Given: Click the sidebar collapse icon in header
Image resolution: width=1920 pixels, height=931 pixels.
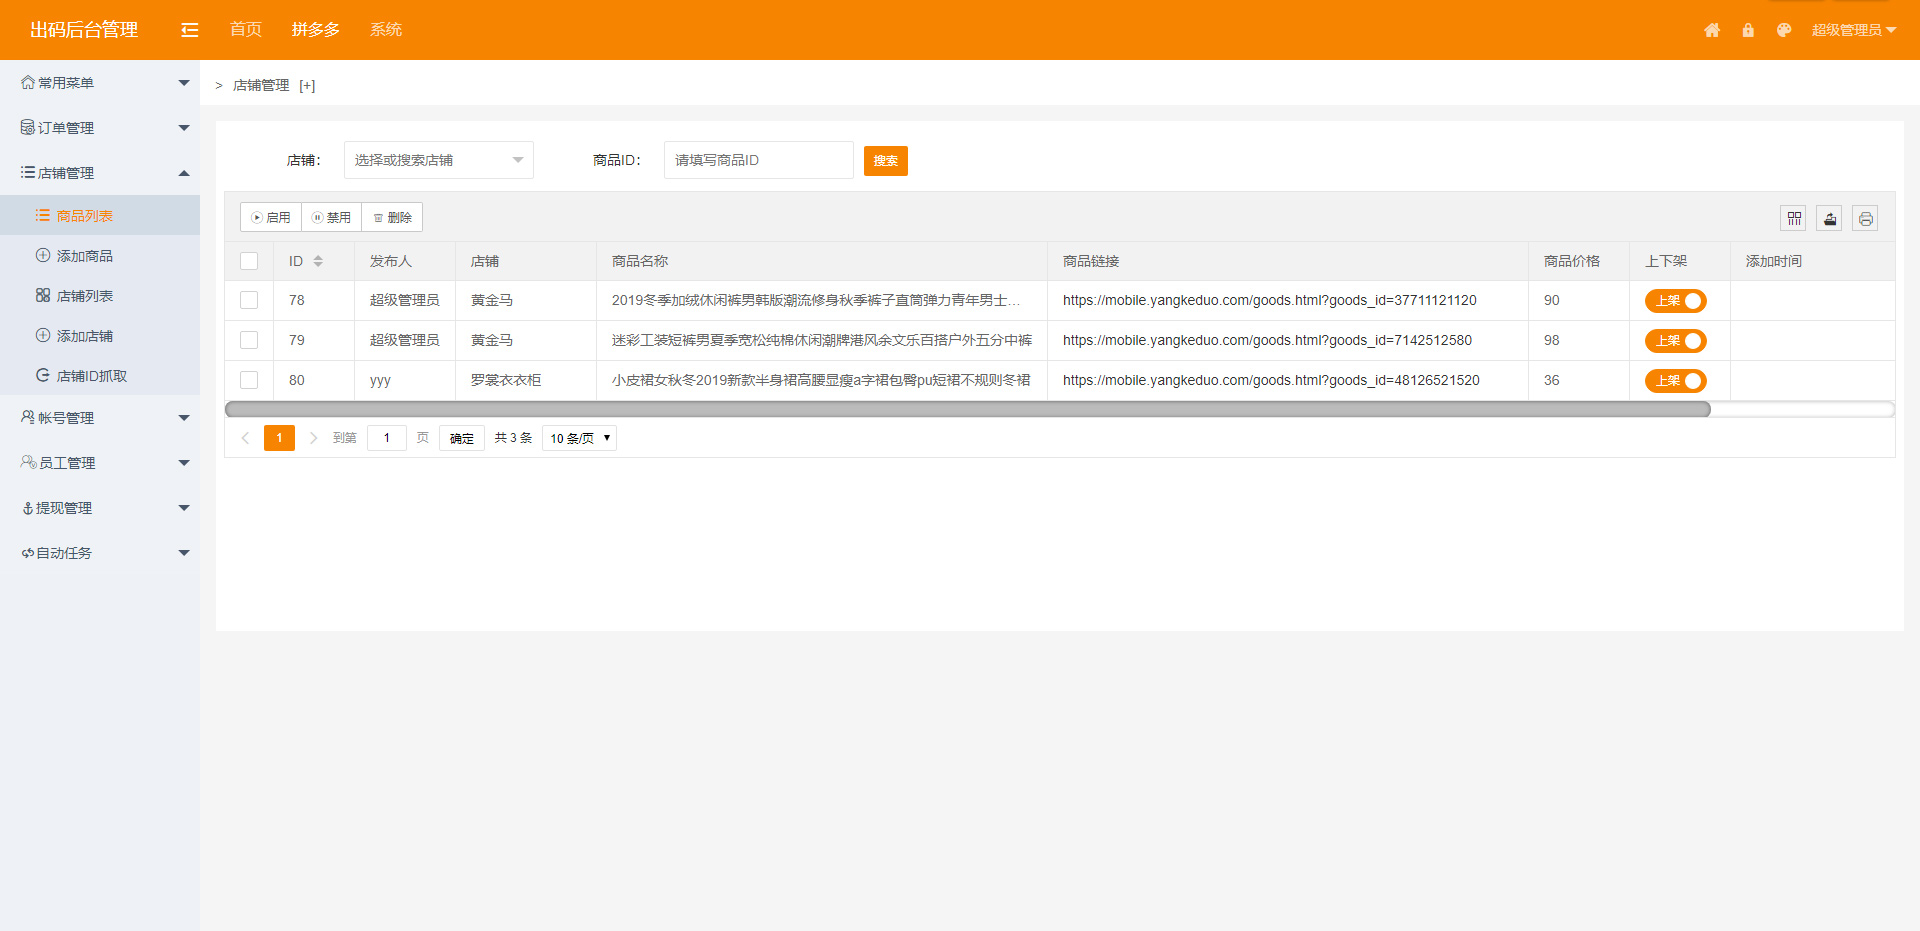Looking at the screenshot, I should pyautogui.click(x=189, y=30).
